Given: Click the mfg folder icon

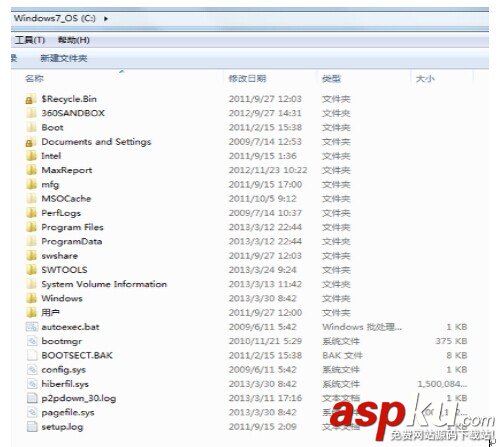Looking at the screenshot, I should tap(31, 185).
